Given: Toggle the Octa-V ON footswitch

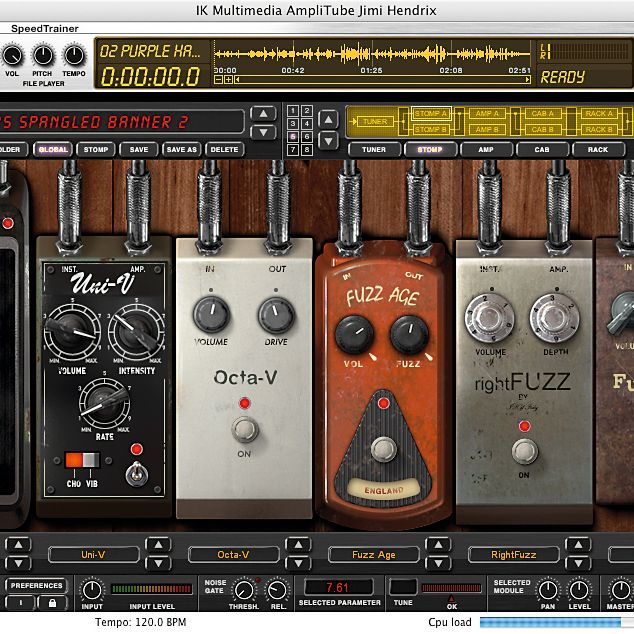Looking at the screenshot, I should point(245,429).
